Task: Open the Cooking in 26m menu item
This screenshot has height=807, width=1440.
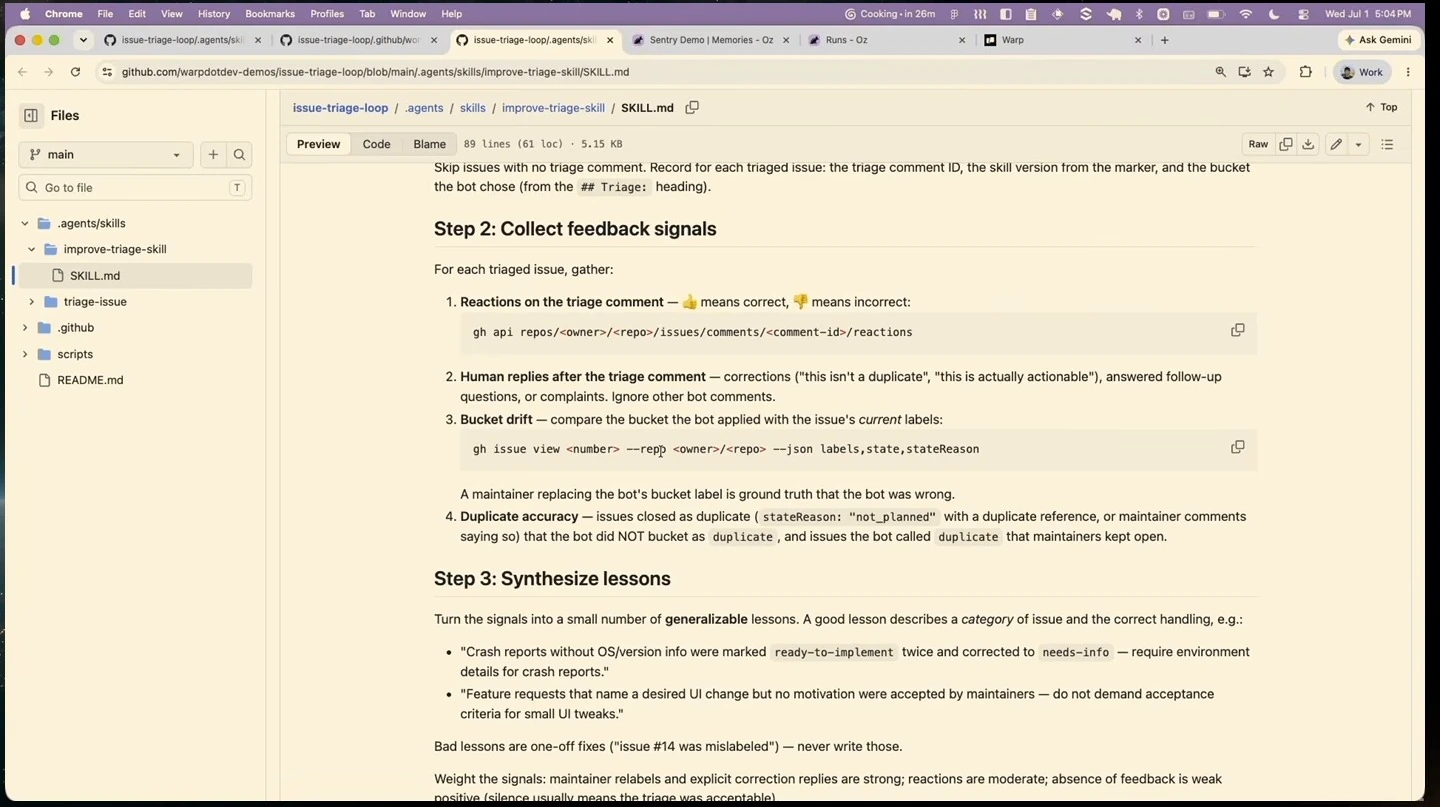Action: [x=890, y=14]
